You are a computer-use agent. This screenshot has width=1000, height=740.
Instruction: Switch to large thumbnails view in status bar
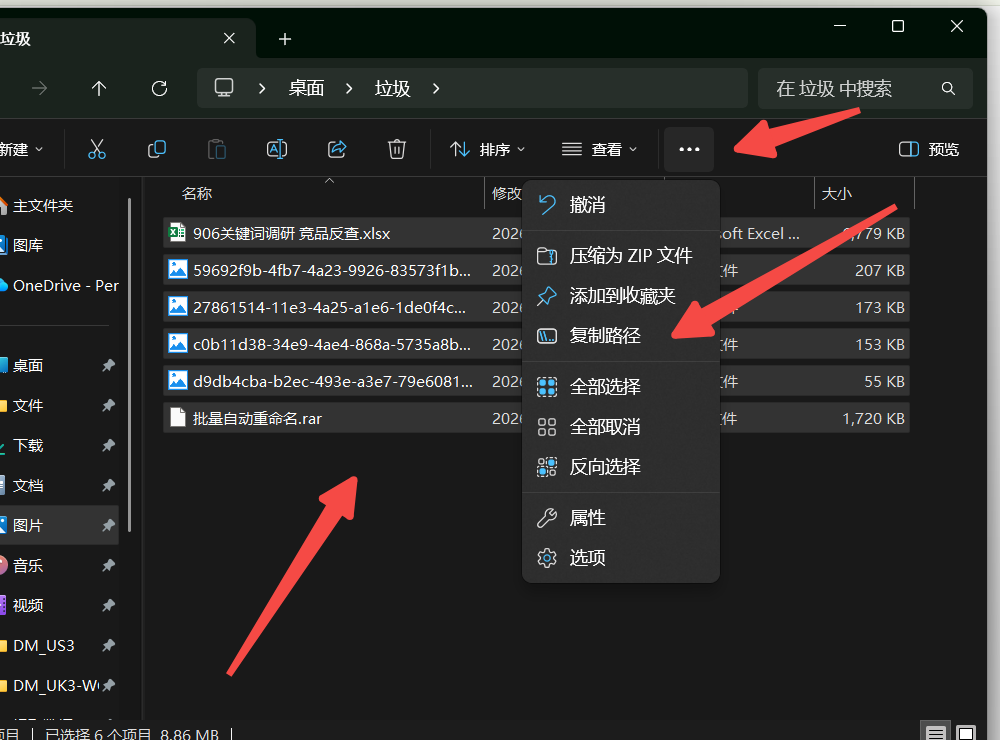(965, 733)
